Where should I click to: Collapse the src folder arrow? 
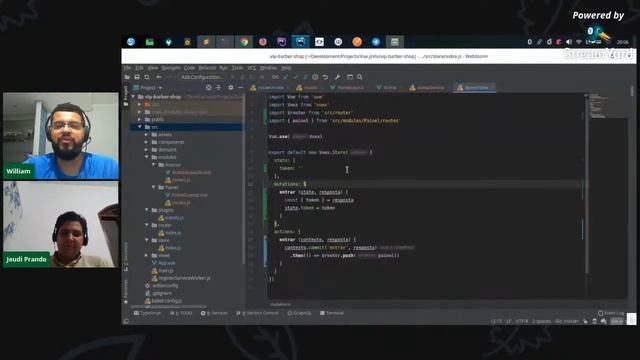[x=140, y=127]
